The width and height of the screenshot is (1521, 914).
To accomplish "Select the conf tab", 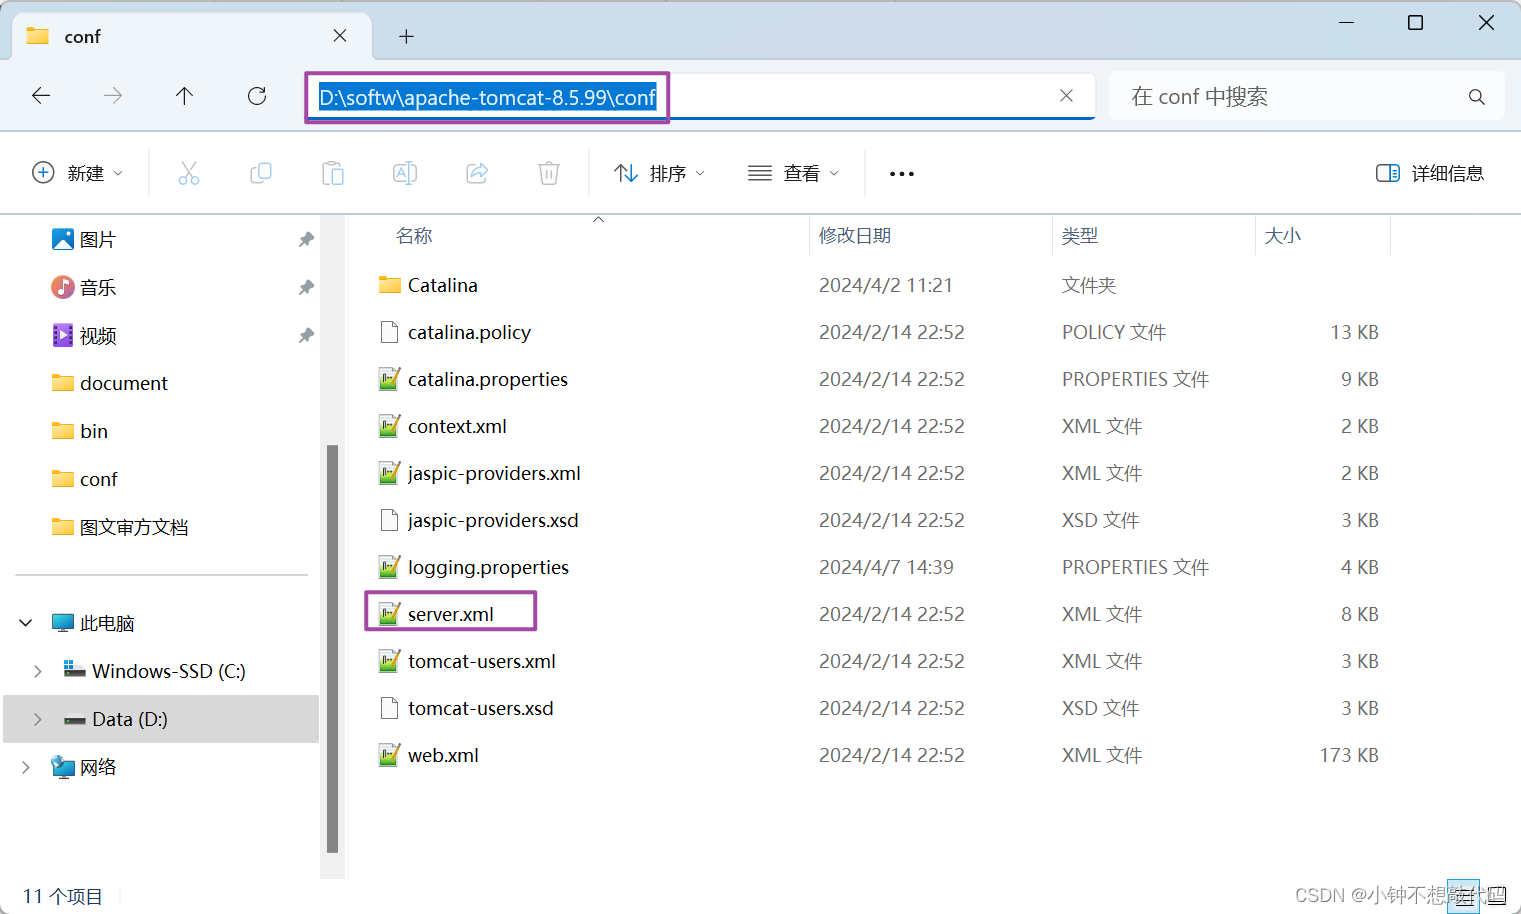I will 190,36.
